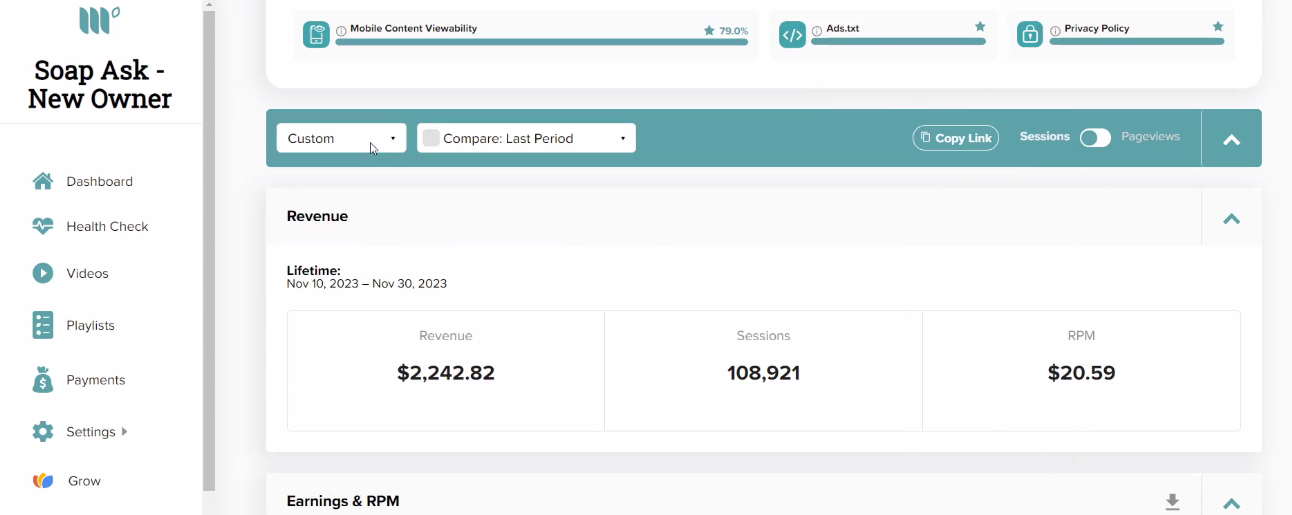Check the Compare: Last Period checkbox
This screenshot has height=515, width=1292.
point(431,138)
